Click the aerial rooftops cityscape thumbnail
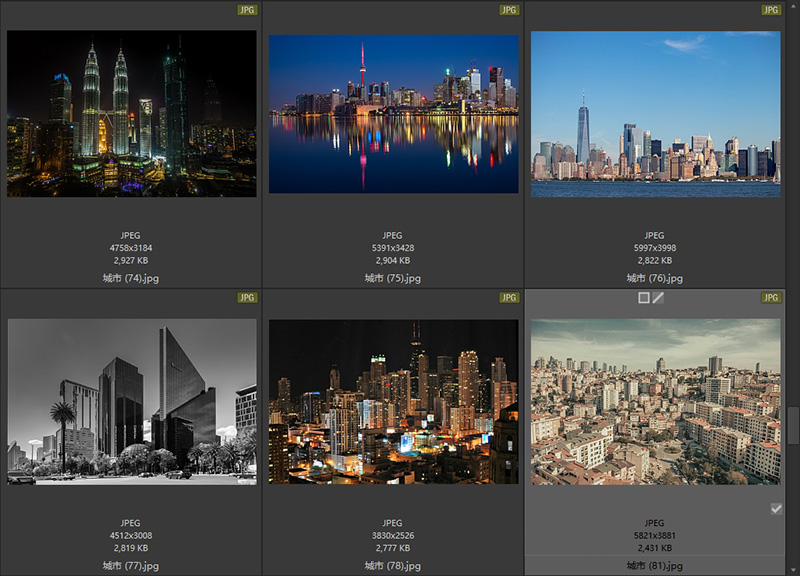The width and height of the screenshot is (800, 576). pyautogui.click(x=655, y=402)
